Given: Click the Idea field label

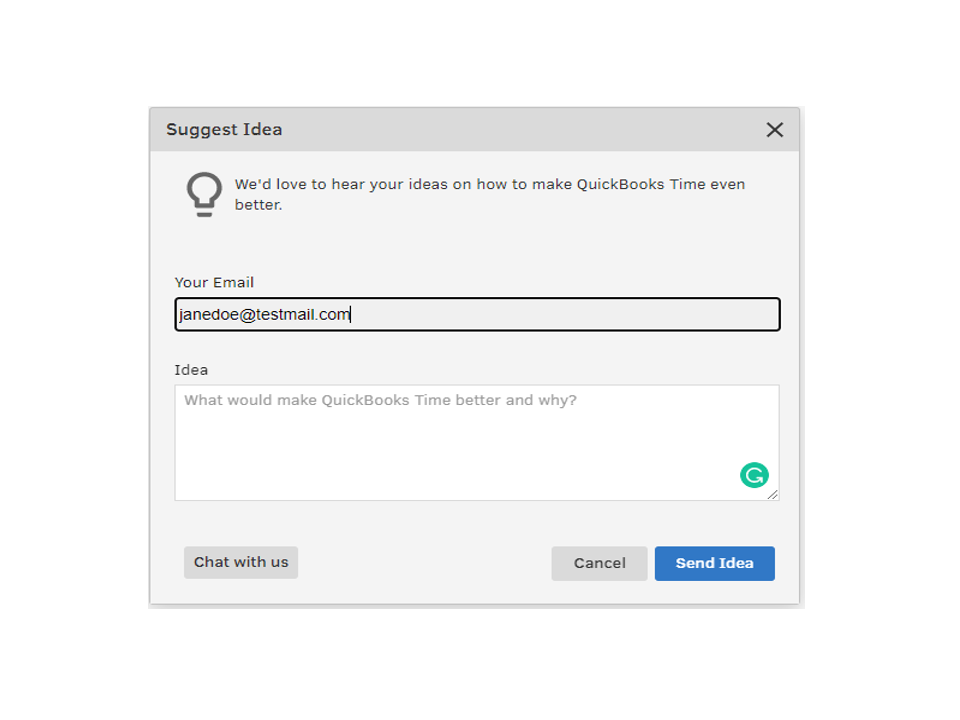Looking at the screenshot, I should pyautogui.click(x=191, y=370).
